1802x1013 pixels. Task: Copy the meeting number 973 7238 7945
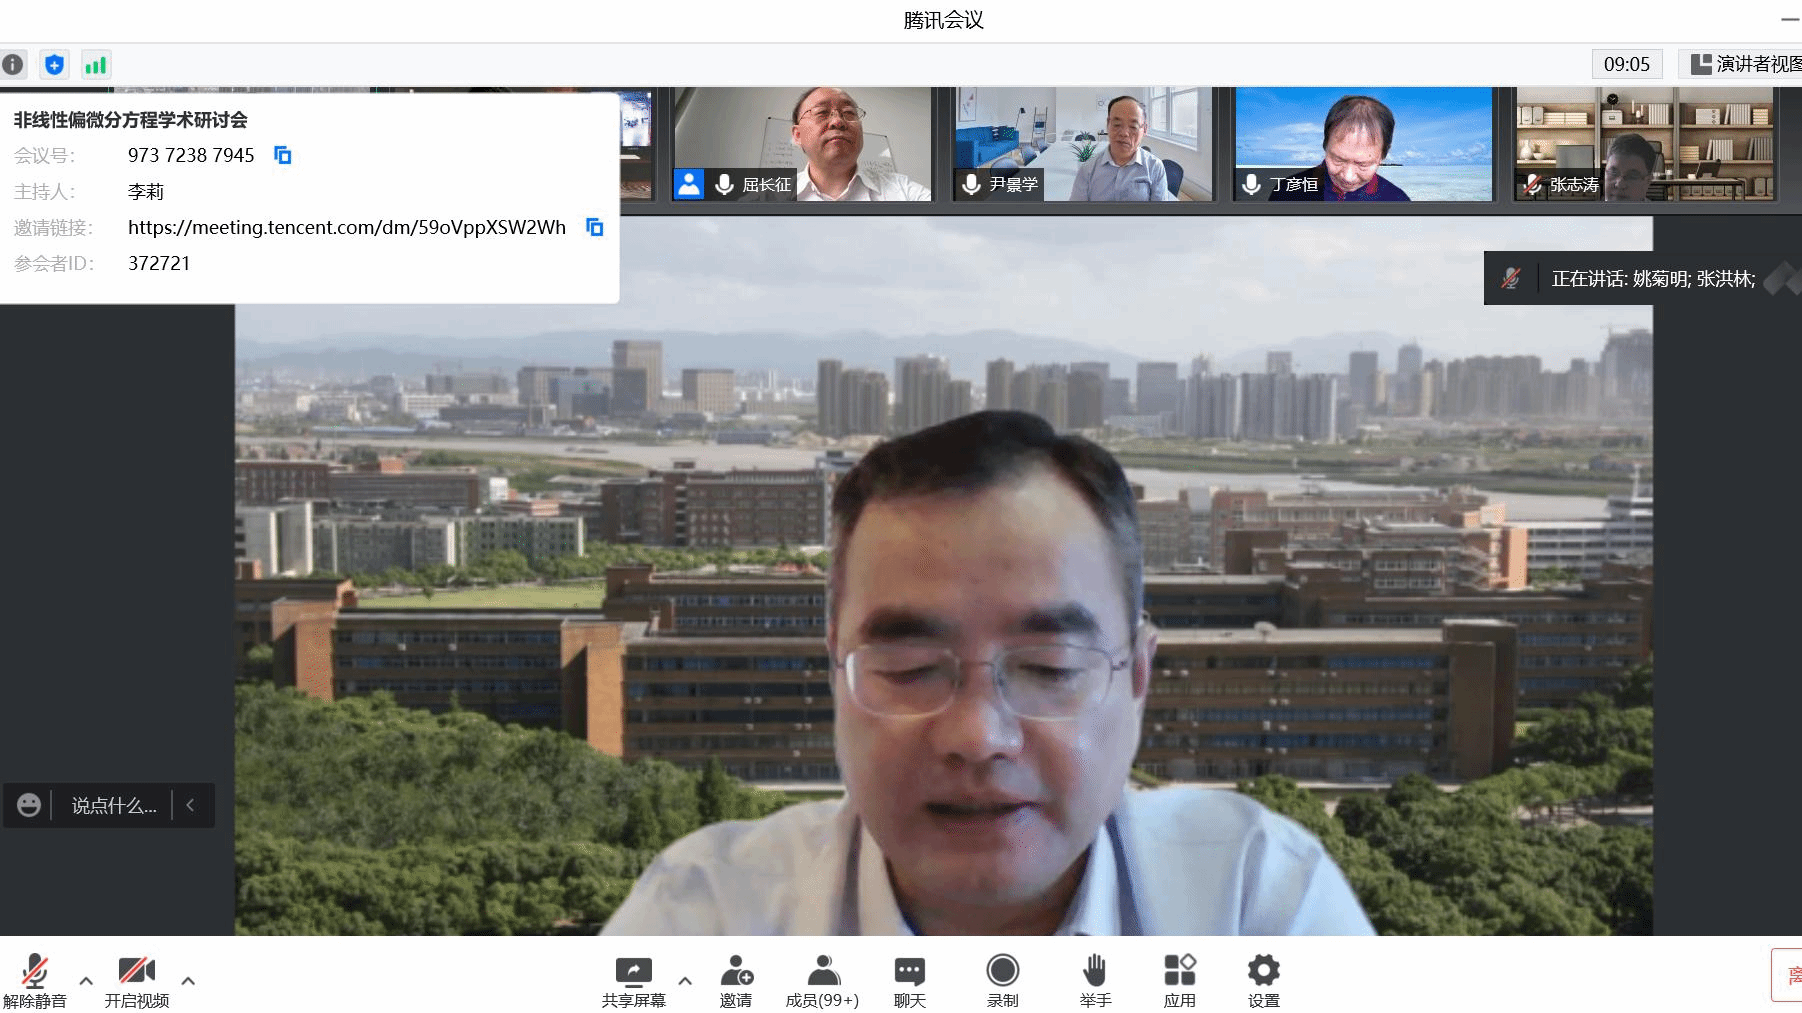point(283,155)
